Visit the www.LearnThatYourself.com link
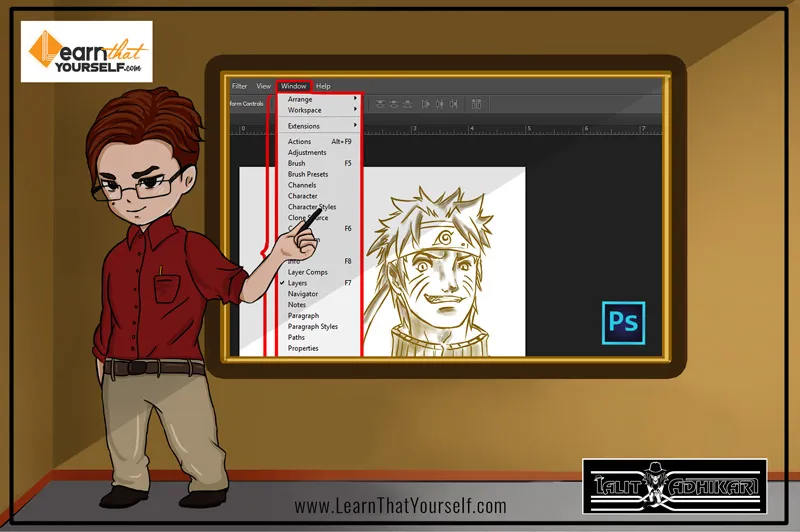800x532 pixels. click(400, 505)
